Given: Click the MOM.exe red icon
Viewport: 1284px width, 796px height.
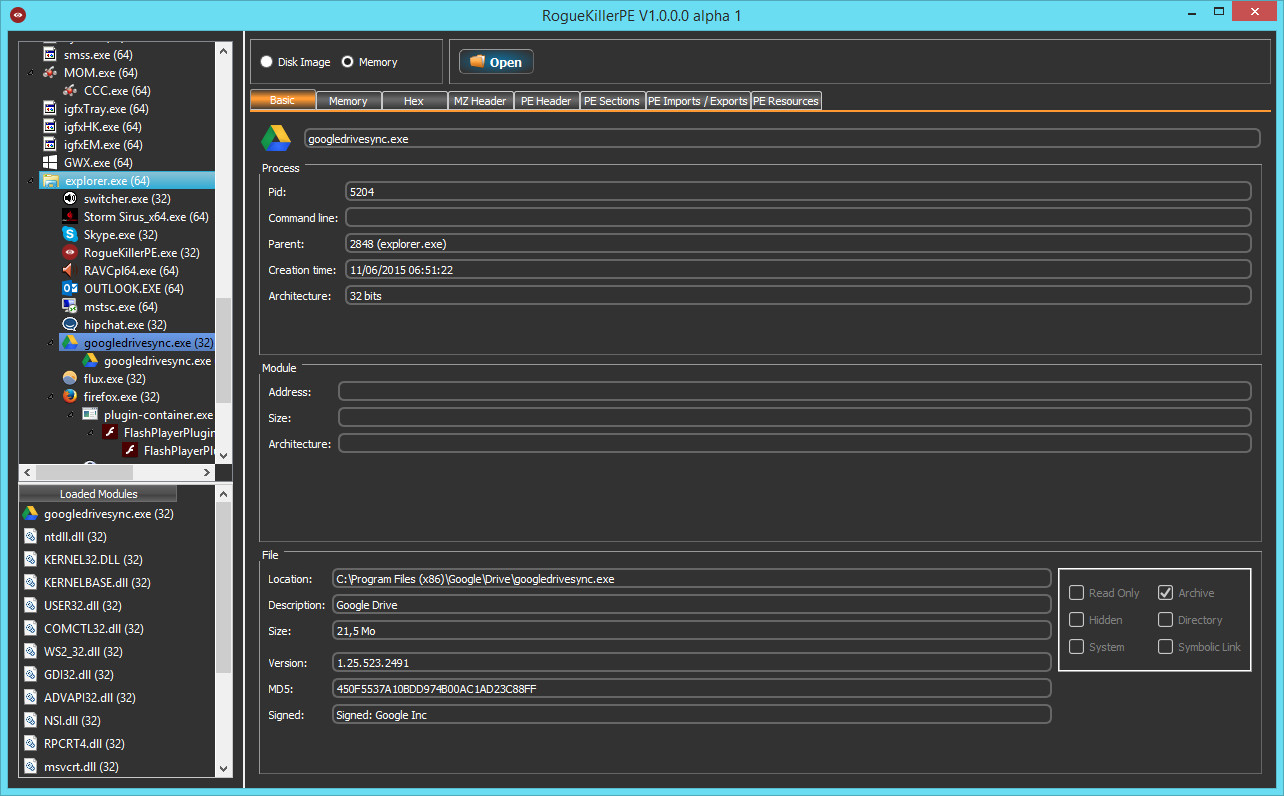Looking at the screenshot, I should point(50,72).
